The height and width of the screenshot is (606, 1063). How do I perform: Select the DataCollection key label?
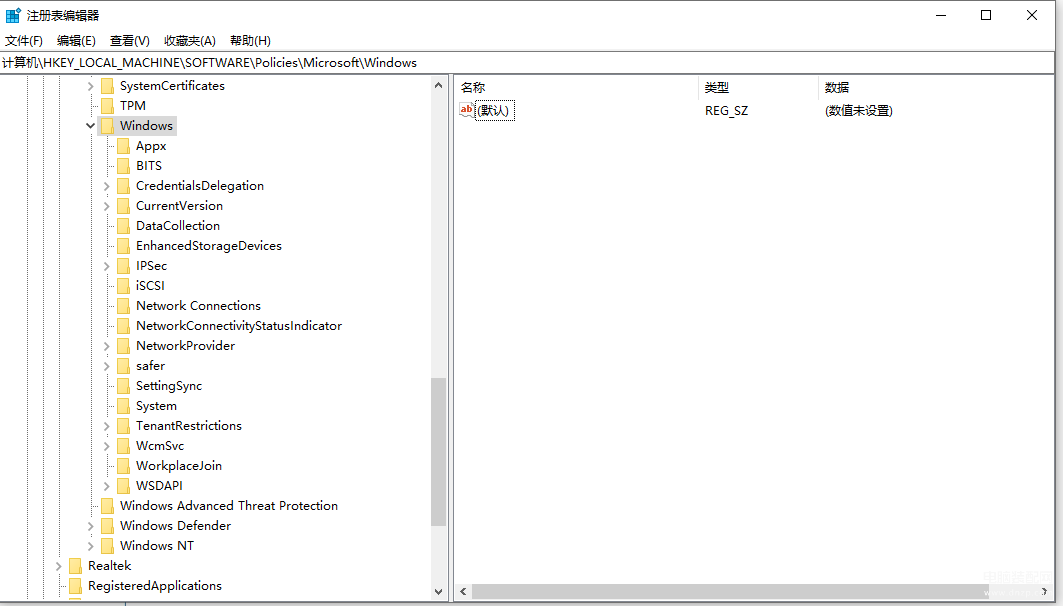coord(178,226)
